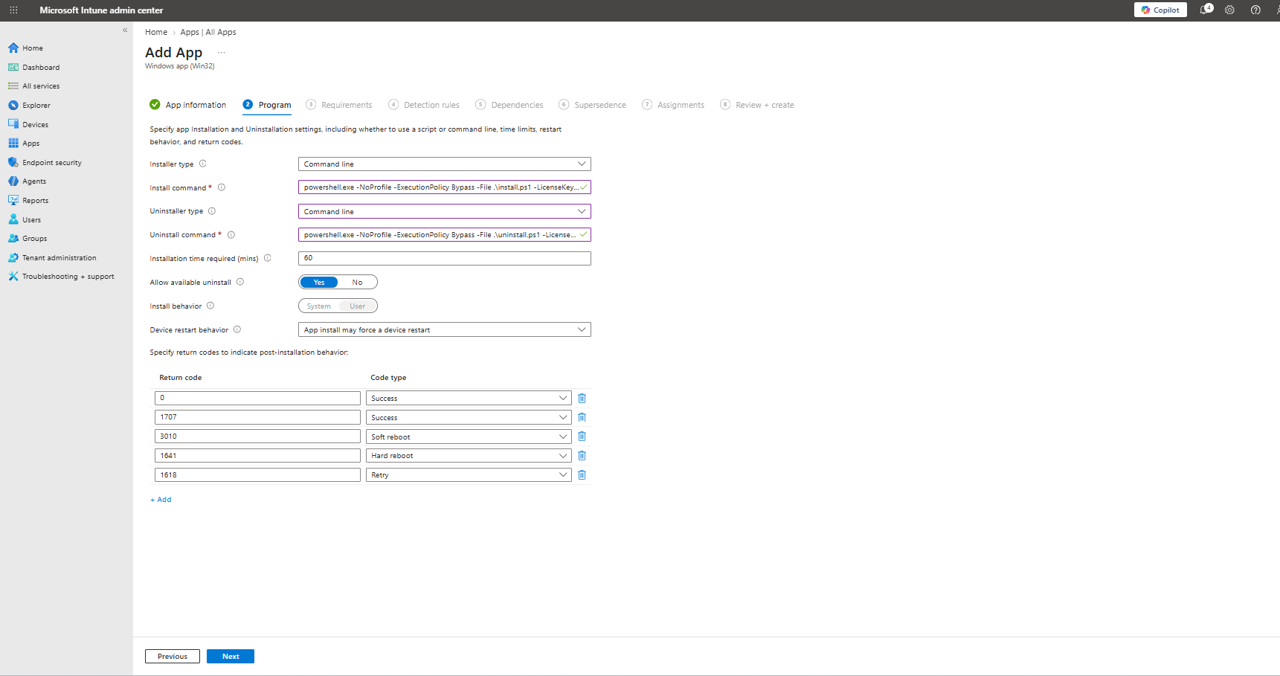
Task: Delete the return code 1641 row
Action: pos(582,455)
